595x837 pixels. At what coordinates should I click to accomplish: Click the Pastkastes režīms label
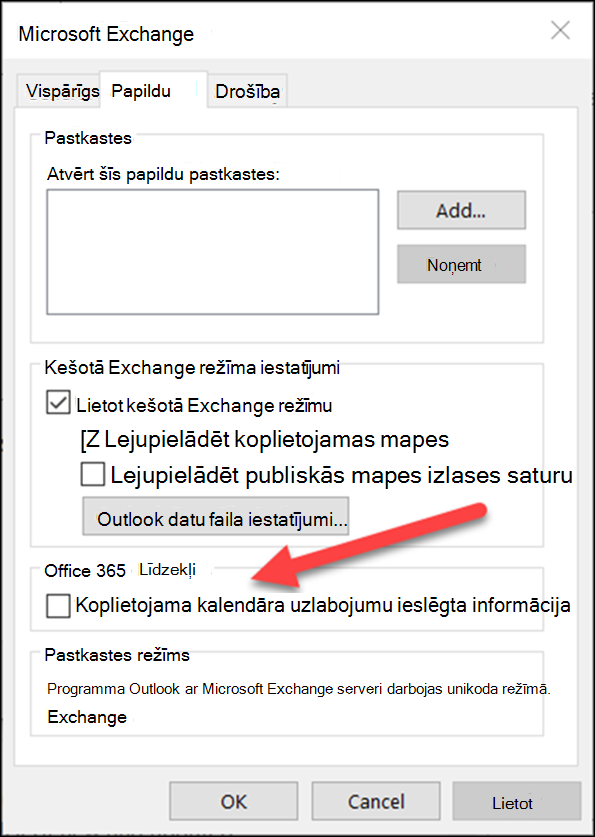[117, 655]
